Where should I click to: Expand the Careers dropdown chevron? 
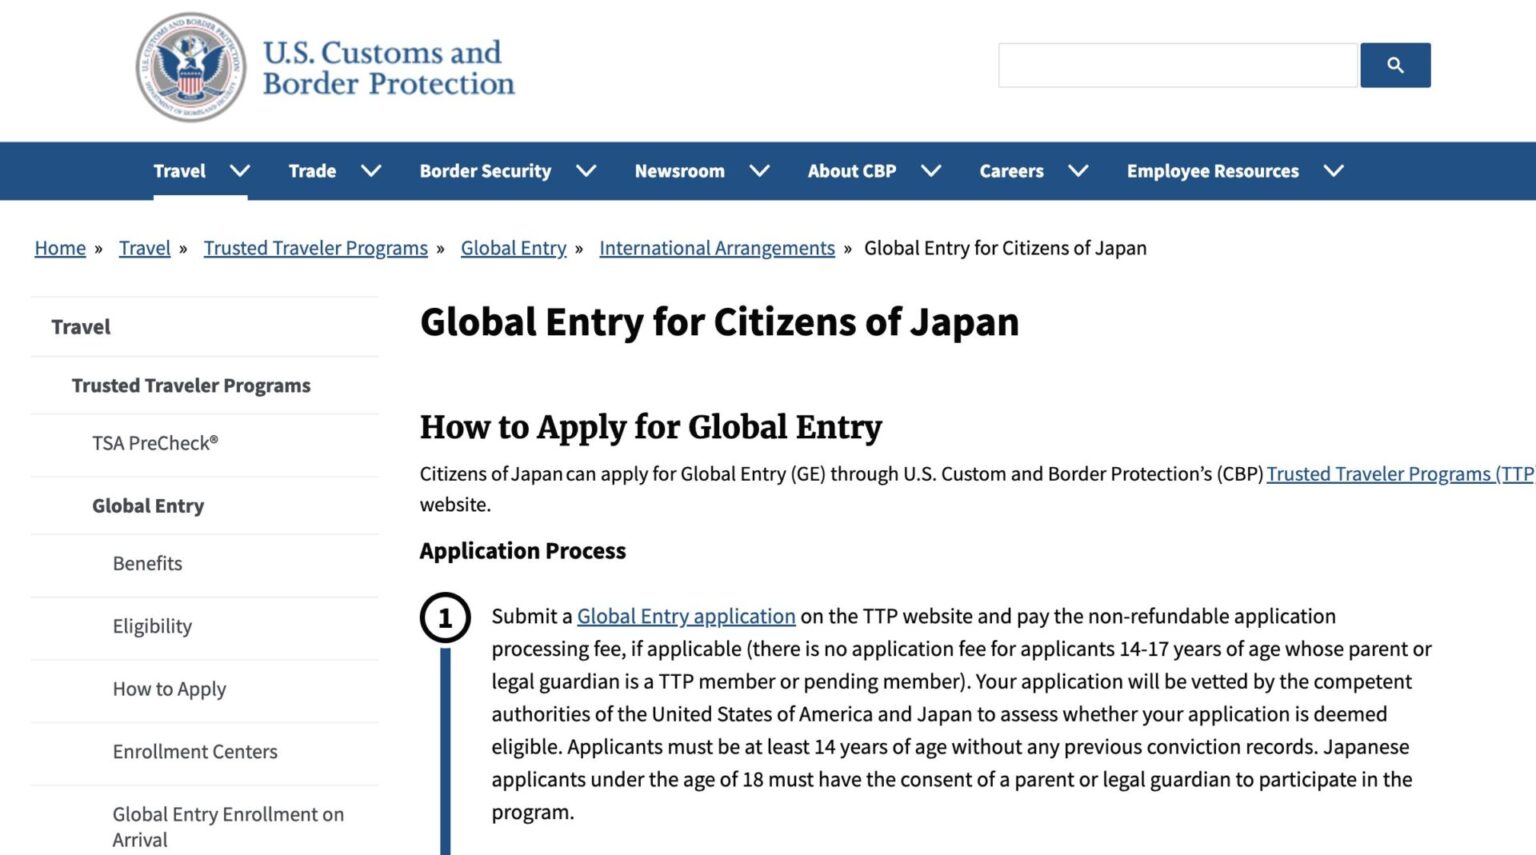[1079, 171]
